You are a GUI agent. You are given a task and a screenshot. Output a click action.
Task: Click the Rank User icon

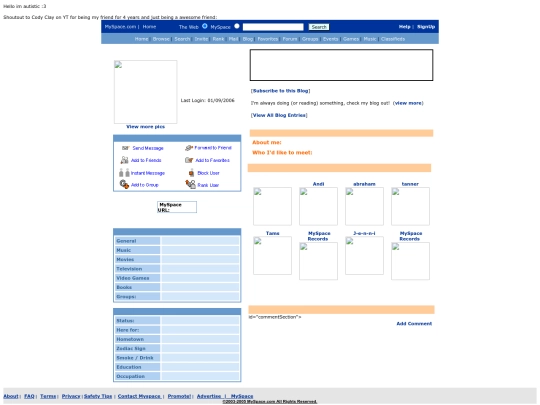pyautogui.click(x=190, y=185)
